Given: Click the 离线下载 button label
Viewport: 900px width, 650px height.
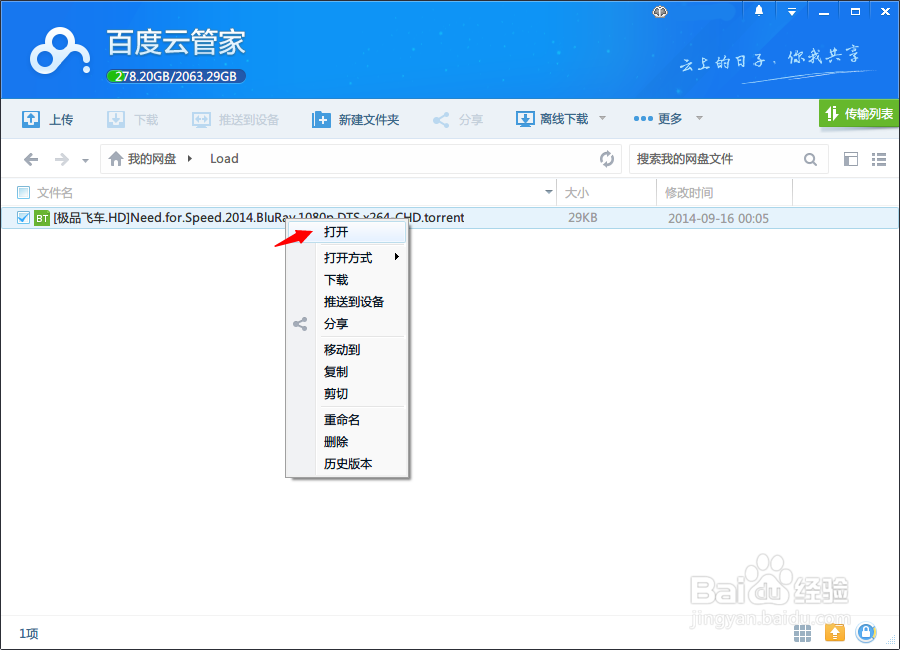Looking at the screenshot, I should point(564,119).
